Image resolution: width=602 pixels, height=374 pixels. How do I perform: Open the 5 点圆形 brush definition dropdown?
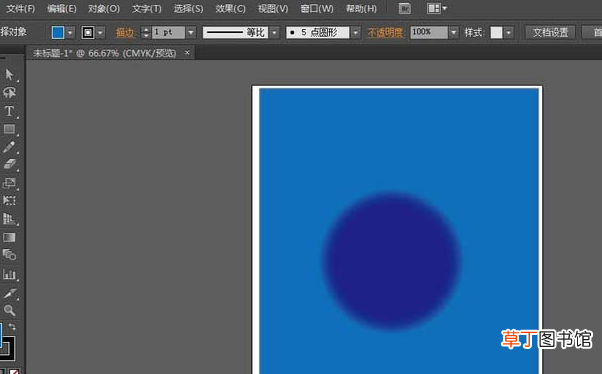[356, 33]
